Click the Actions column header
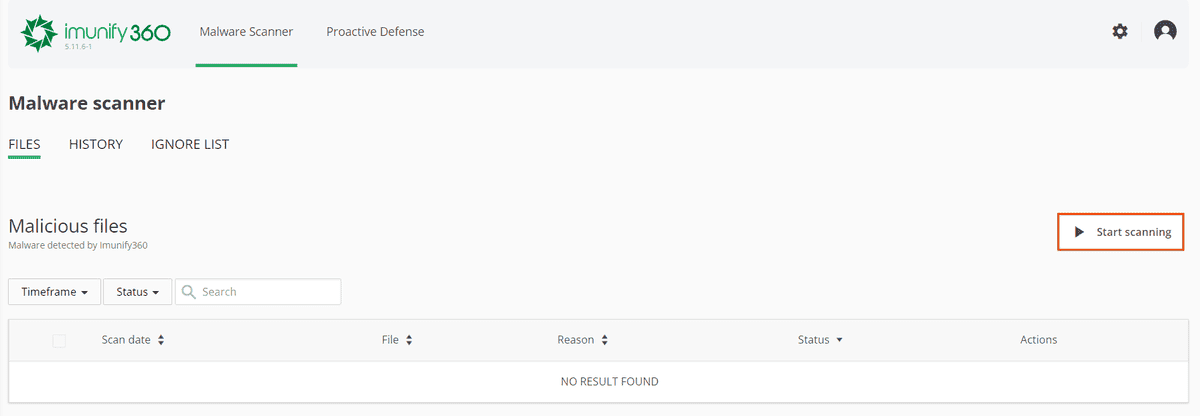Screen dimensions: 1200x416 pos(1038,340)
